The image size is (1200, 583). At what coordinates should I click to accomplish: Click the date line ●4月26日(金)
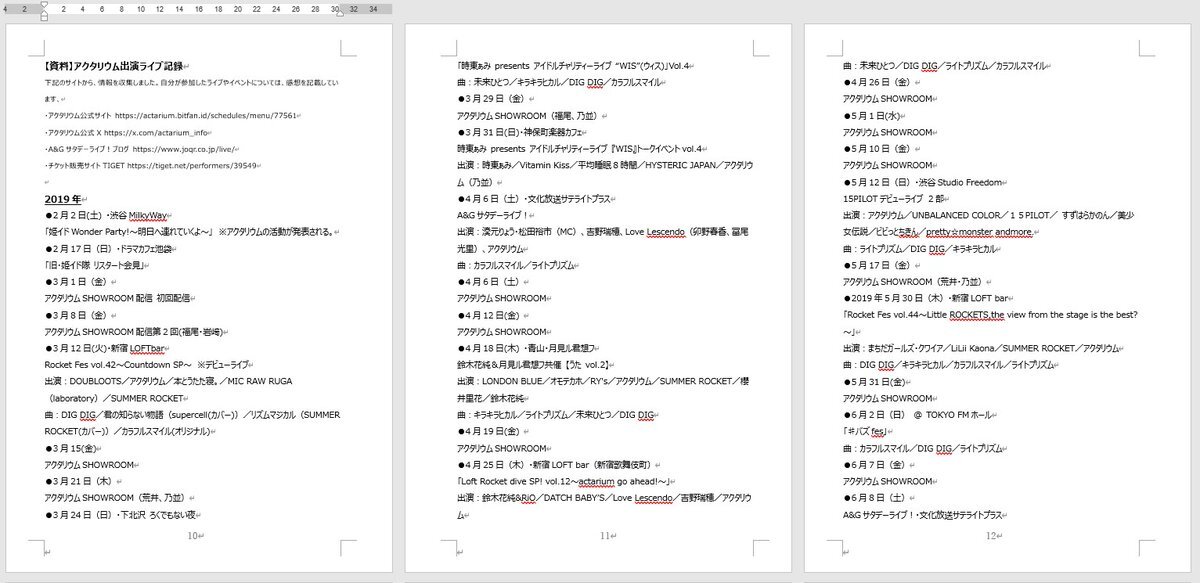[877, 82]
